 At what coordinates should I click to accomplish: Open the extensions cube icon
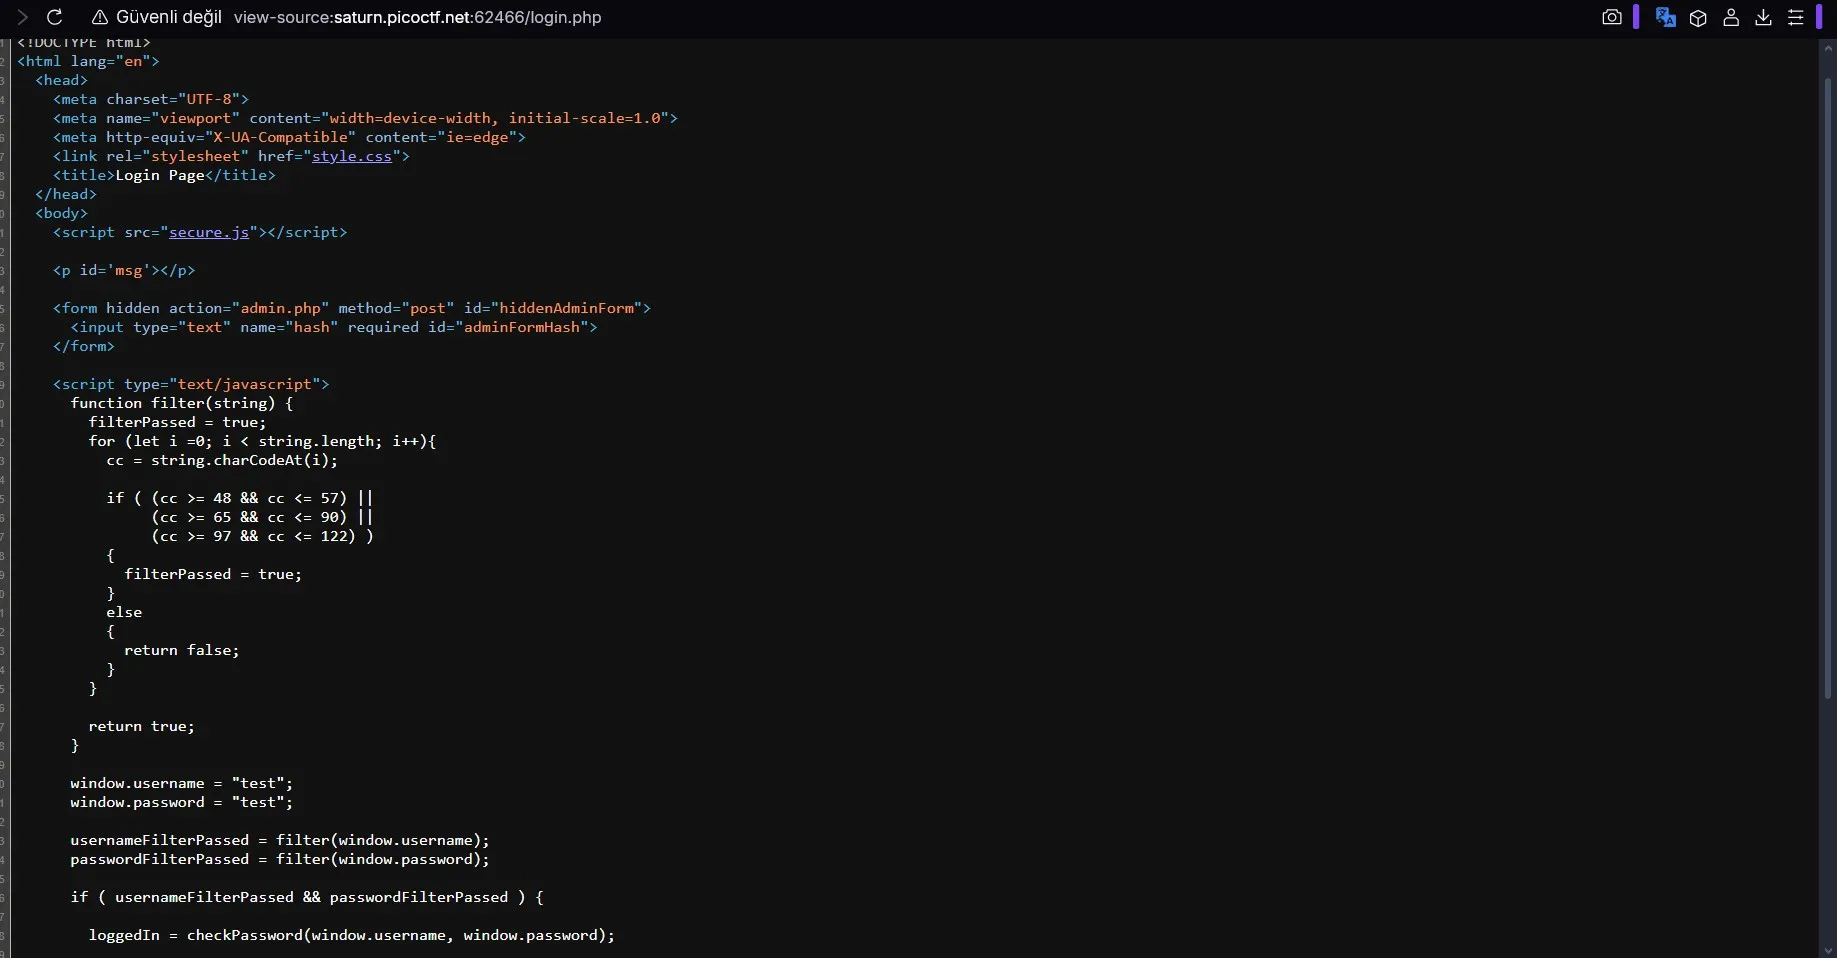1698,17
